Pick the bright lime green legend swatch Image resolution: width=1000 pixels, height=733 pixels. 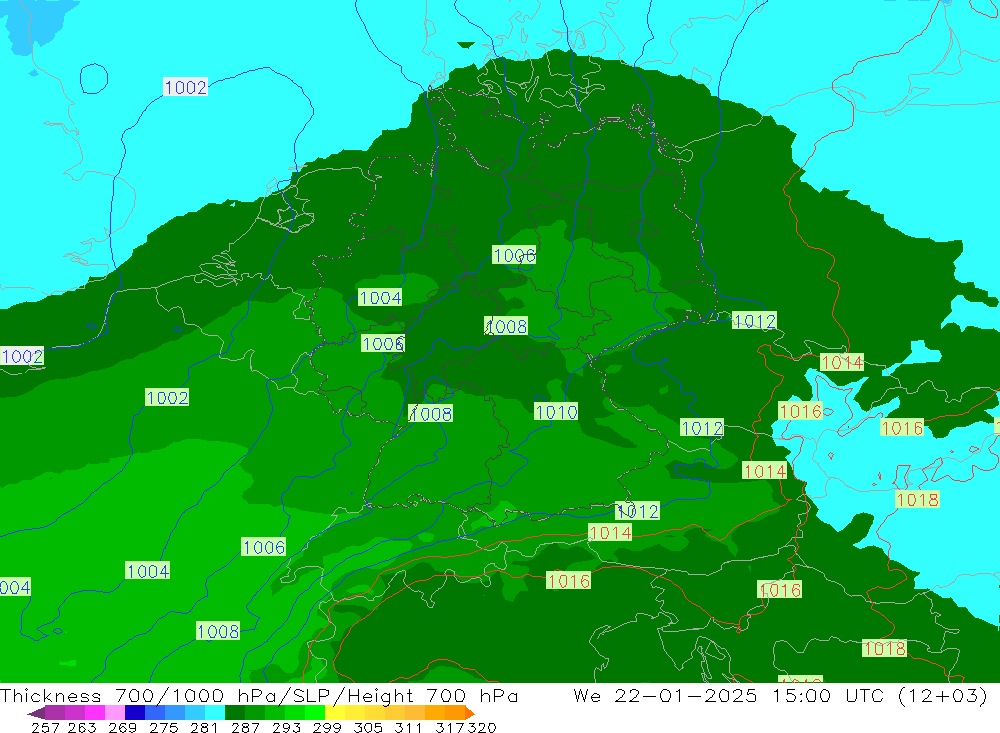[315, 713]
